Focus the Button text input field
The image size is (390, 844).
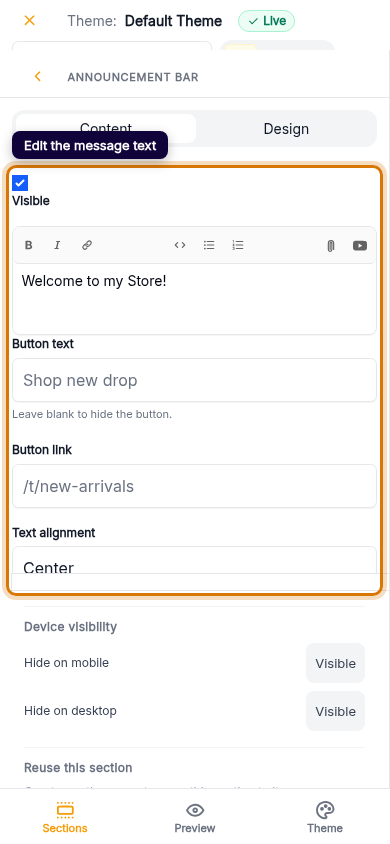(x=194, y=380)
